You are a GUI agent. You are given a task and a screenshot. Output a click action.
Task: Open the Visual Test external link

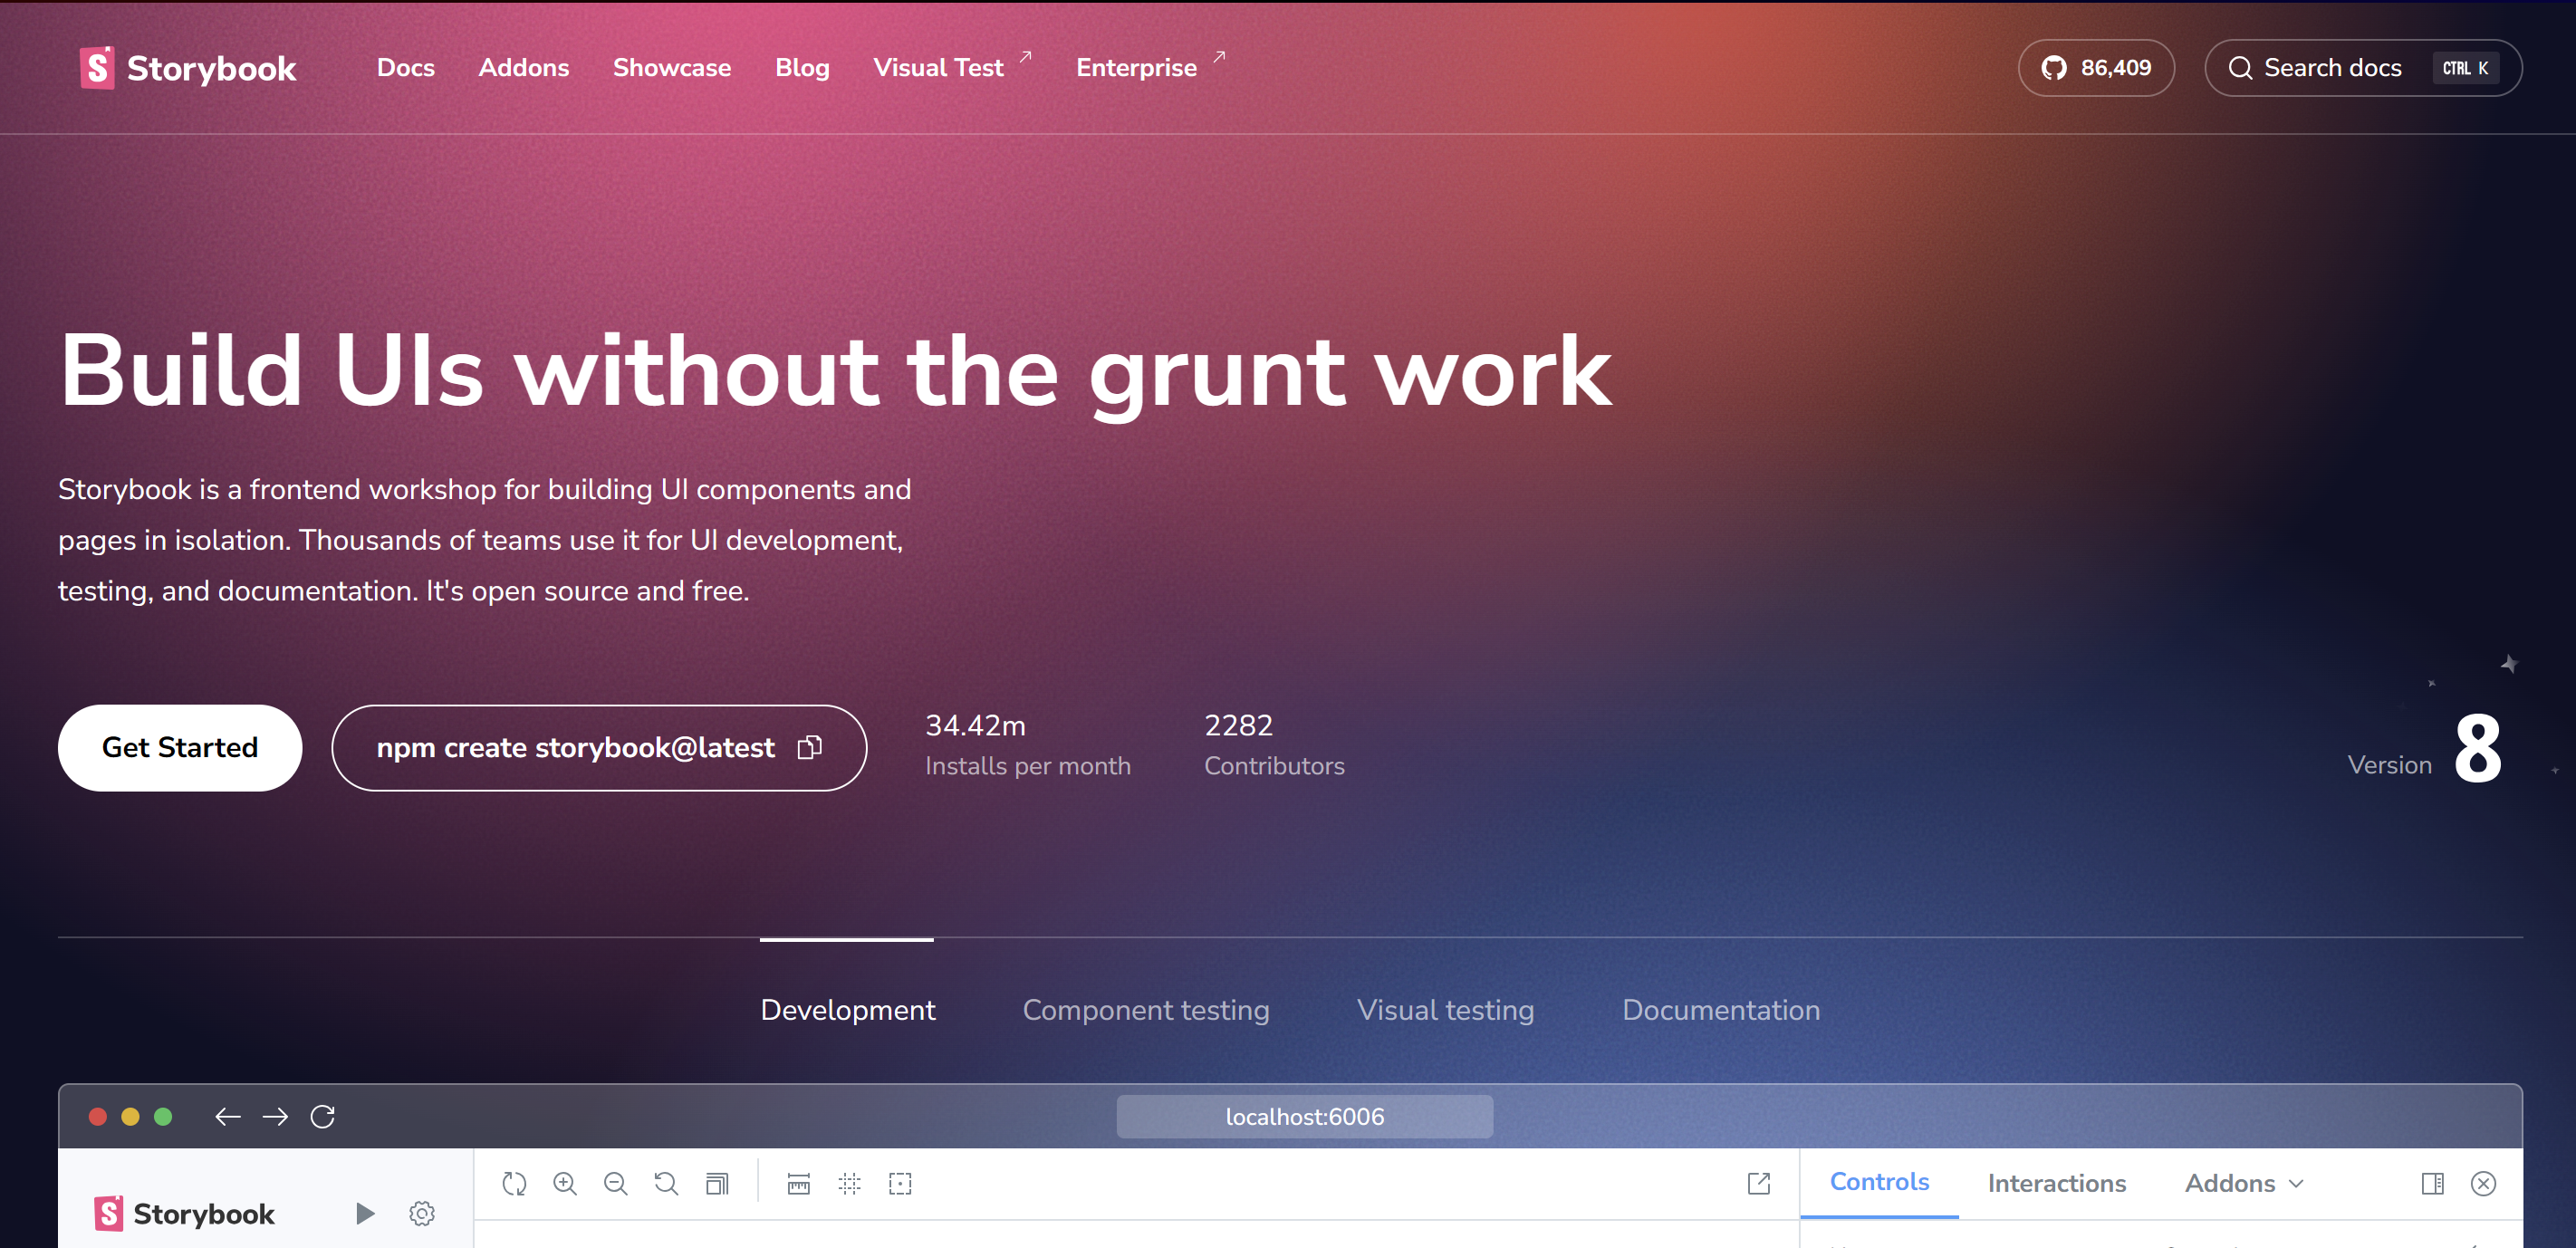(x=952, y=66)
